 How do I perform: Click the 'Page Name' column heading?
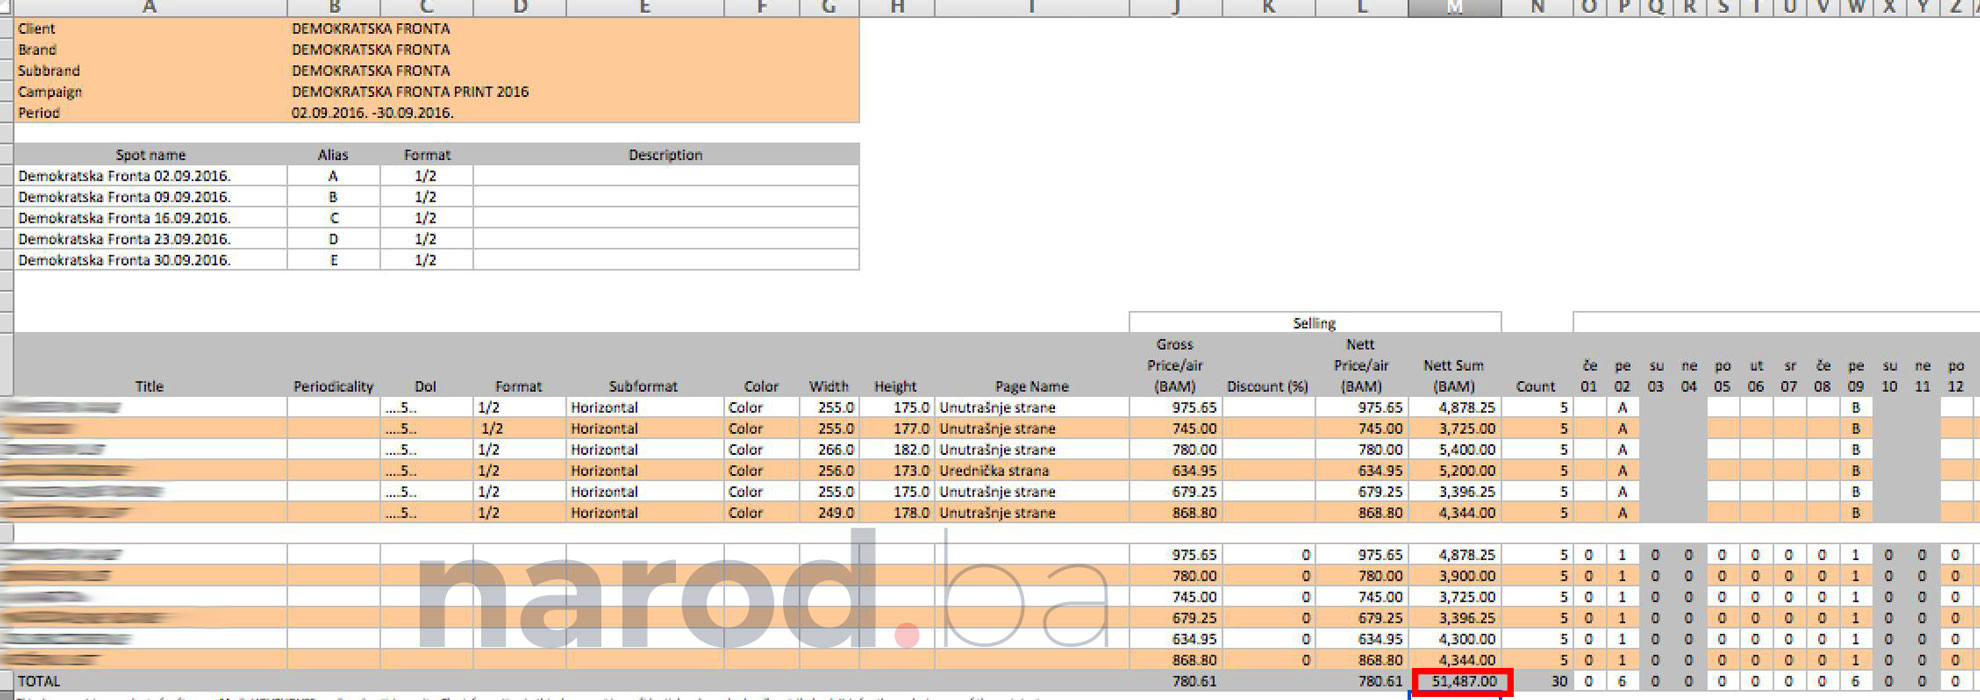click(1032, 386)
